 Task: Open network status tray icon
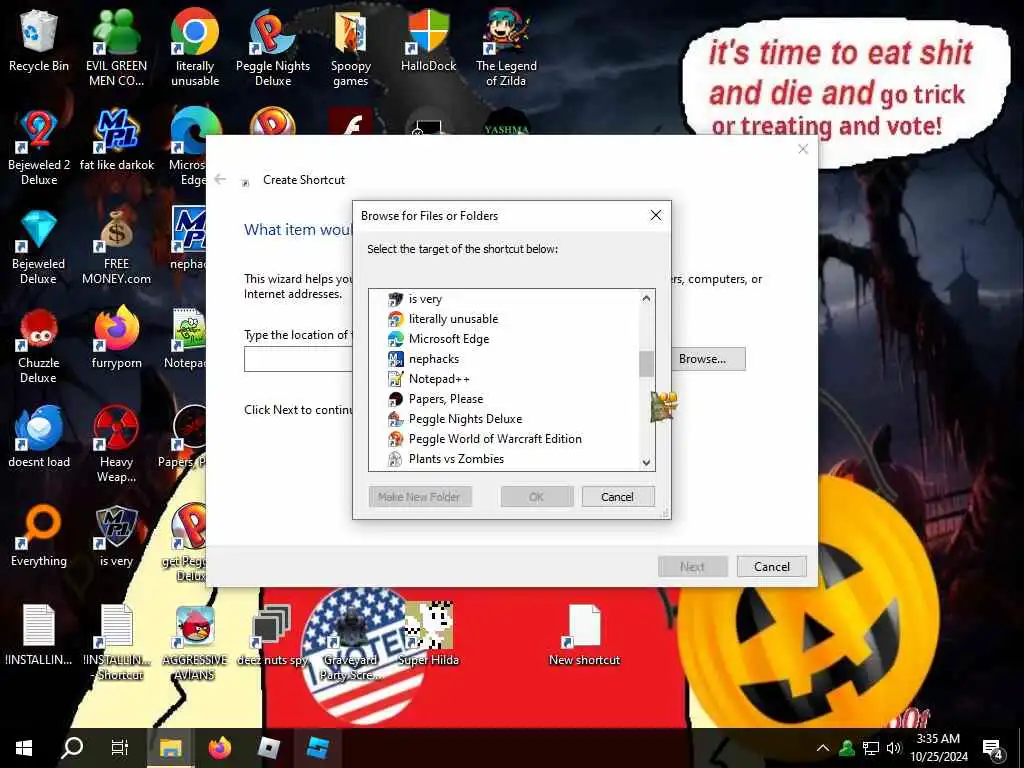pyautogui.click(x=871, y=748)
